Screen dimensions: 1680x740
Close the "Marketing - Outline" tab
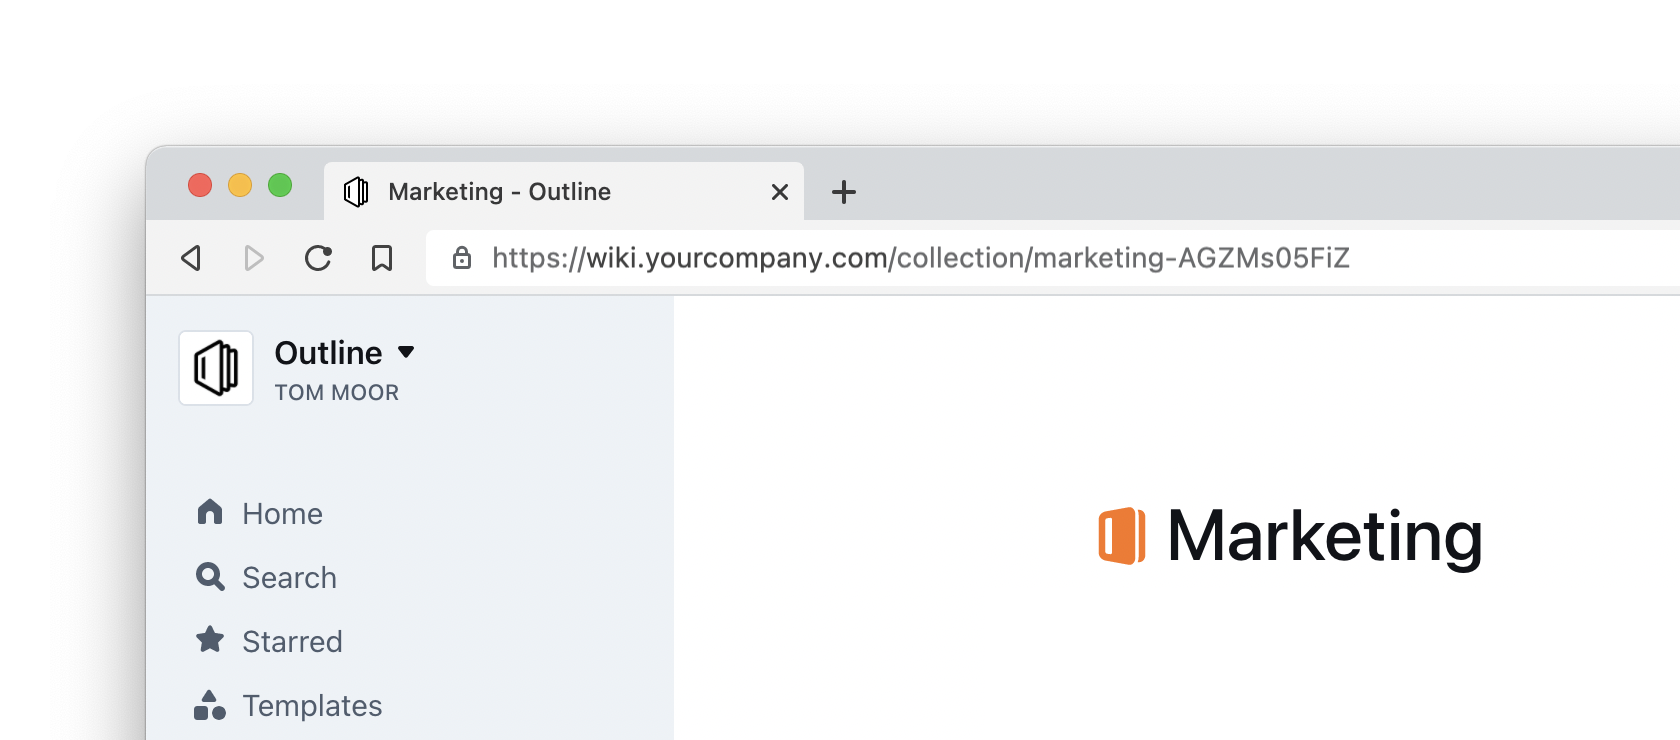780,192
